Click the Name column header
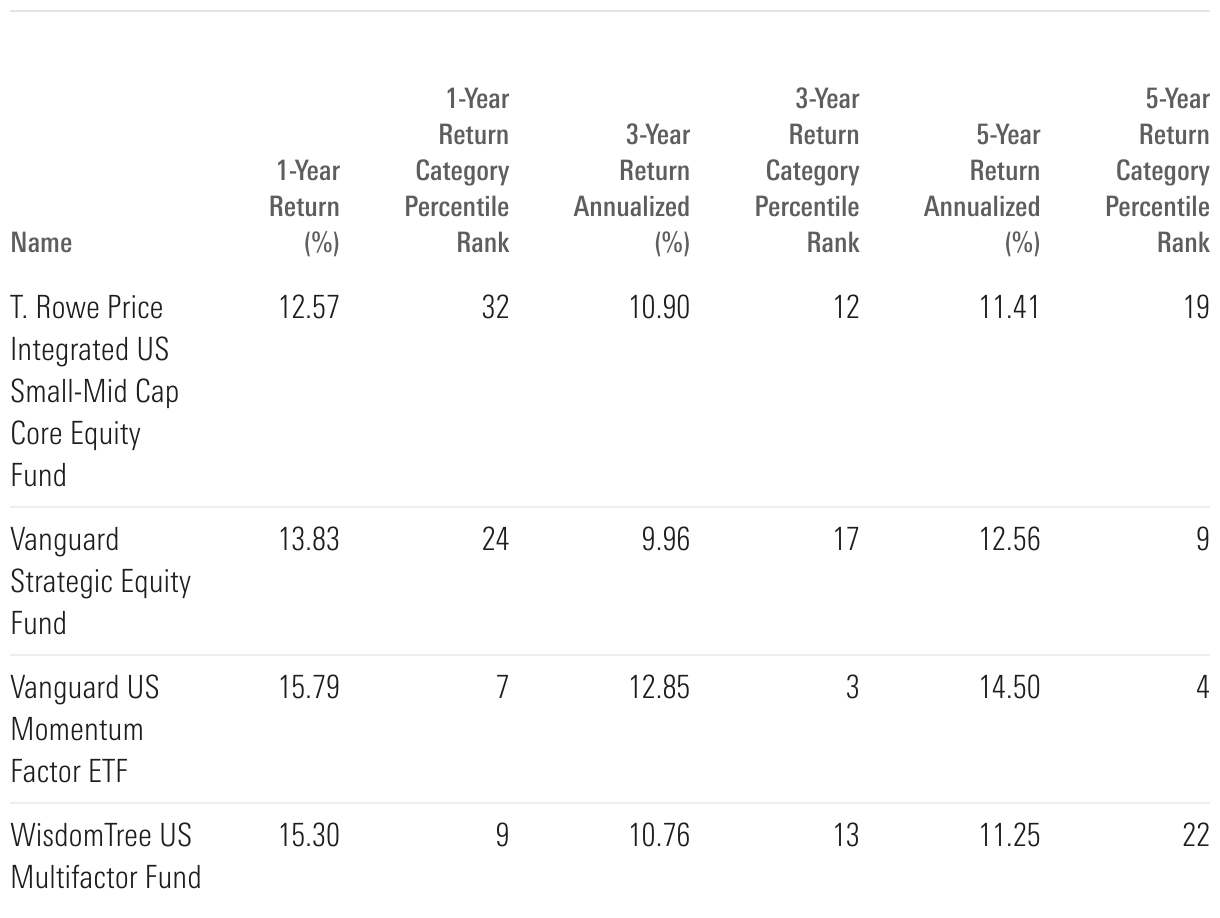1220x918 pixels. pos(41,242)
